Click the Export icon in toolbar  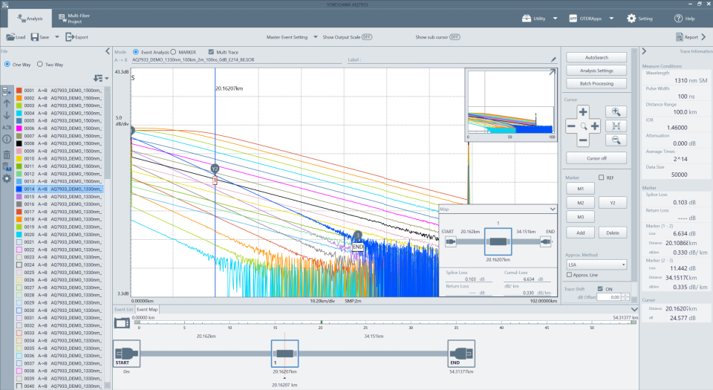coord(70,37)
